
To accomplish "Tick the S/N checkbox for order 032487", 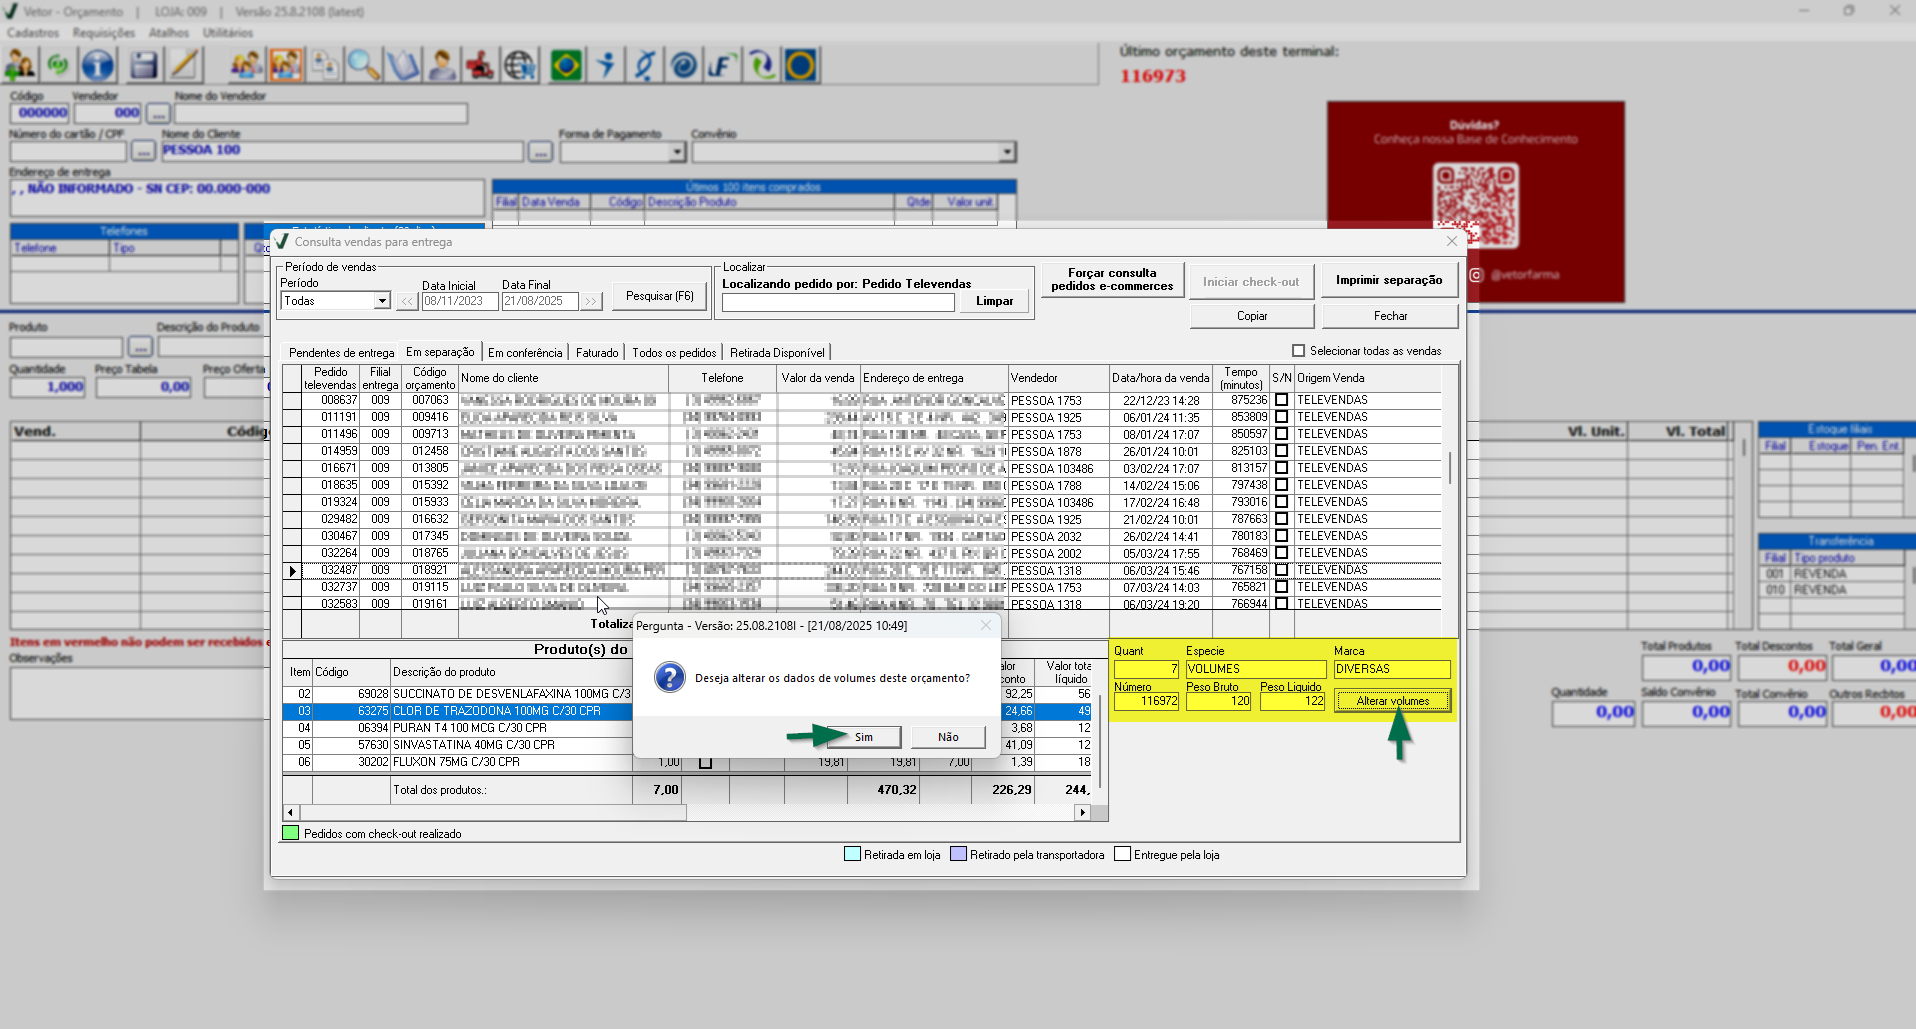I will (1281, 570).
